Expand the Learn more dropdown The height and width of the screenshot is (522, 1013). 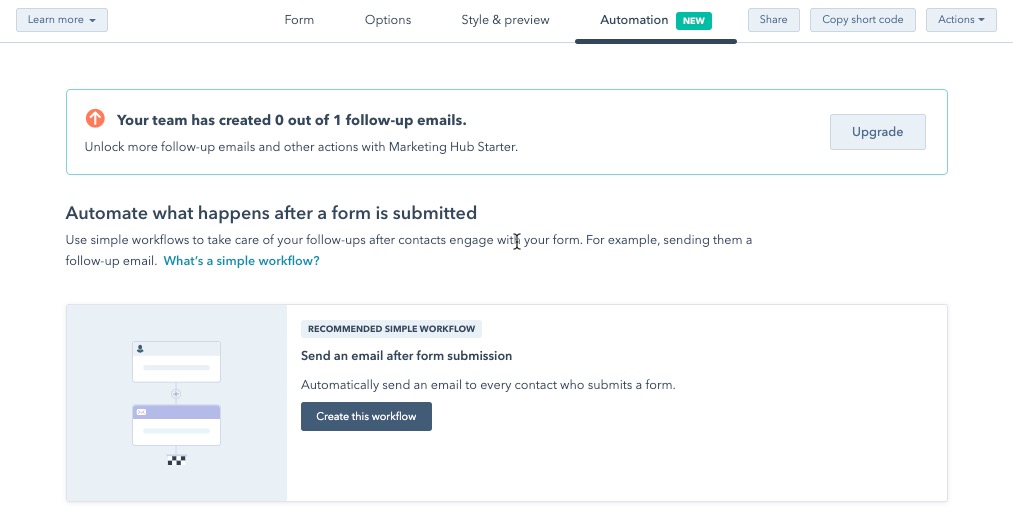62,20
